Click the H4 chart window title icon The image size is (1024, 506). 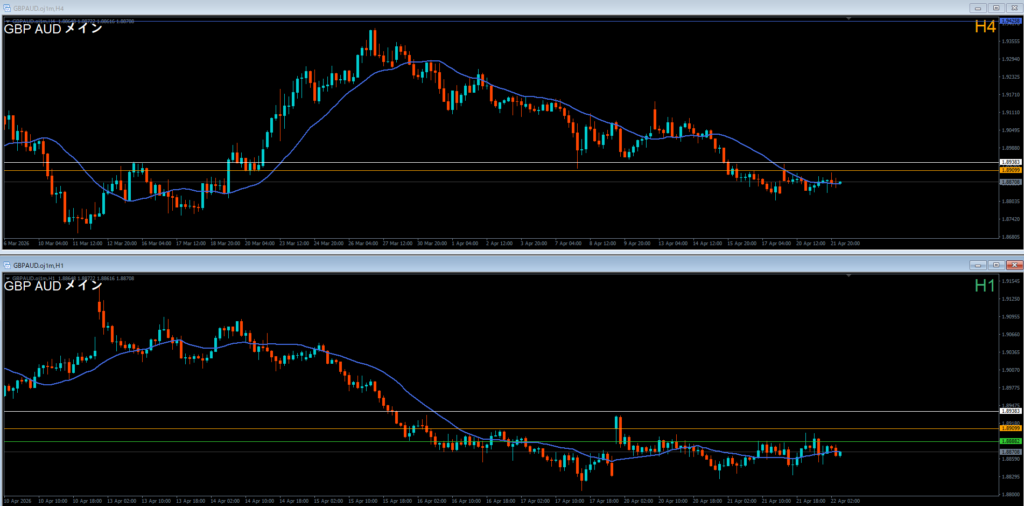pyautogui.click(x=7, y=8)
